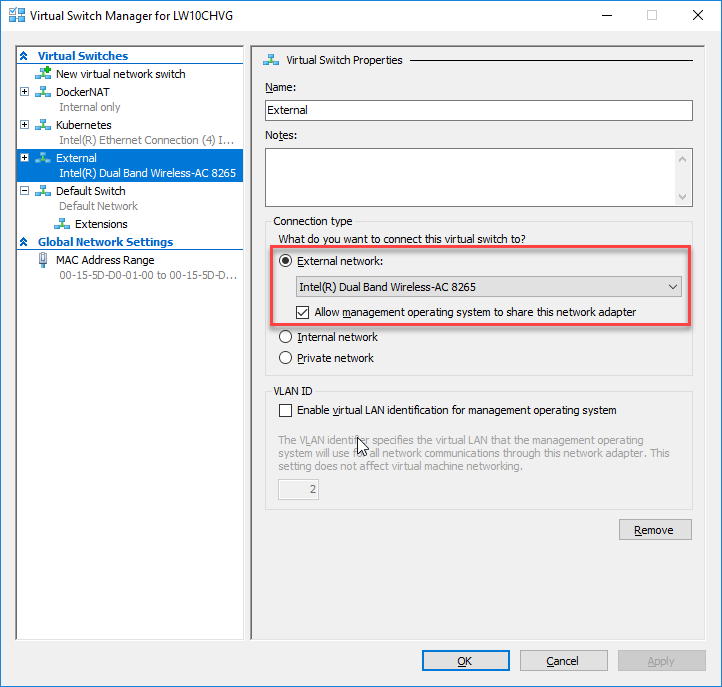The image size is (722, 687).
Task: Click the DockerNAT switch icon
Action: [43, 92]
